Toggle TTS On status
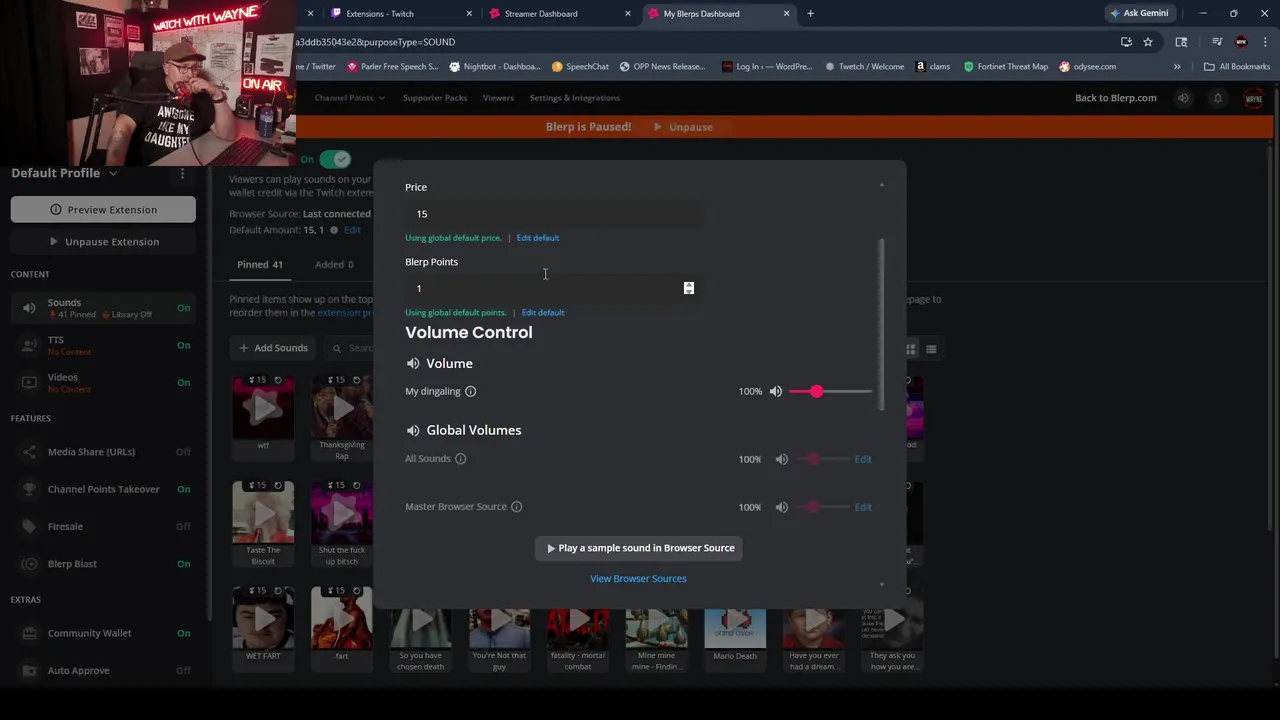 [183, 345]
